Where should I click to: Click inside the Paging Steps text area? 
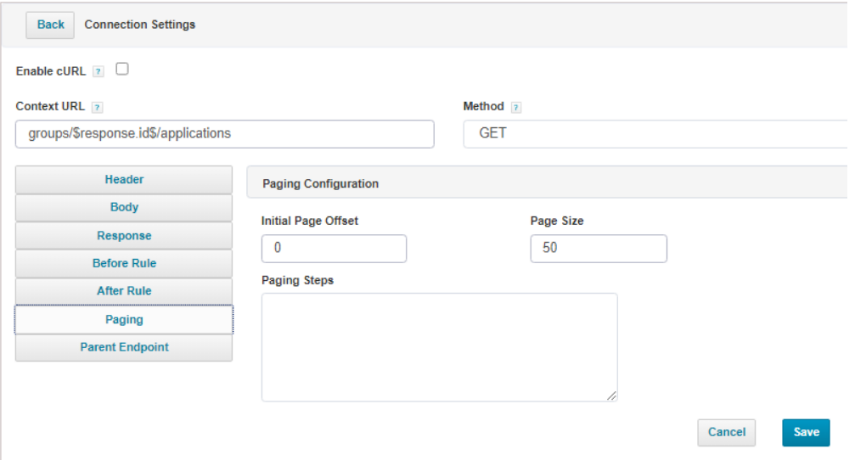coord(439,347)
